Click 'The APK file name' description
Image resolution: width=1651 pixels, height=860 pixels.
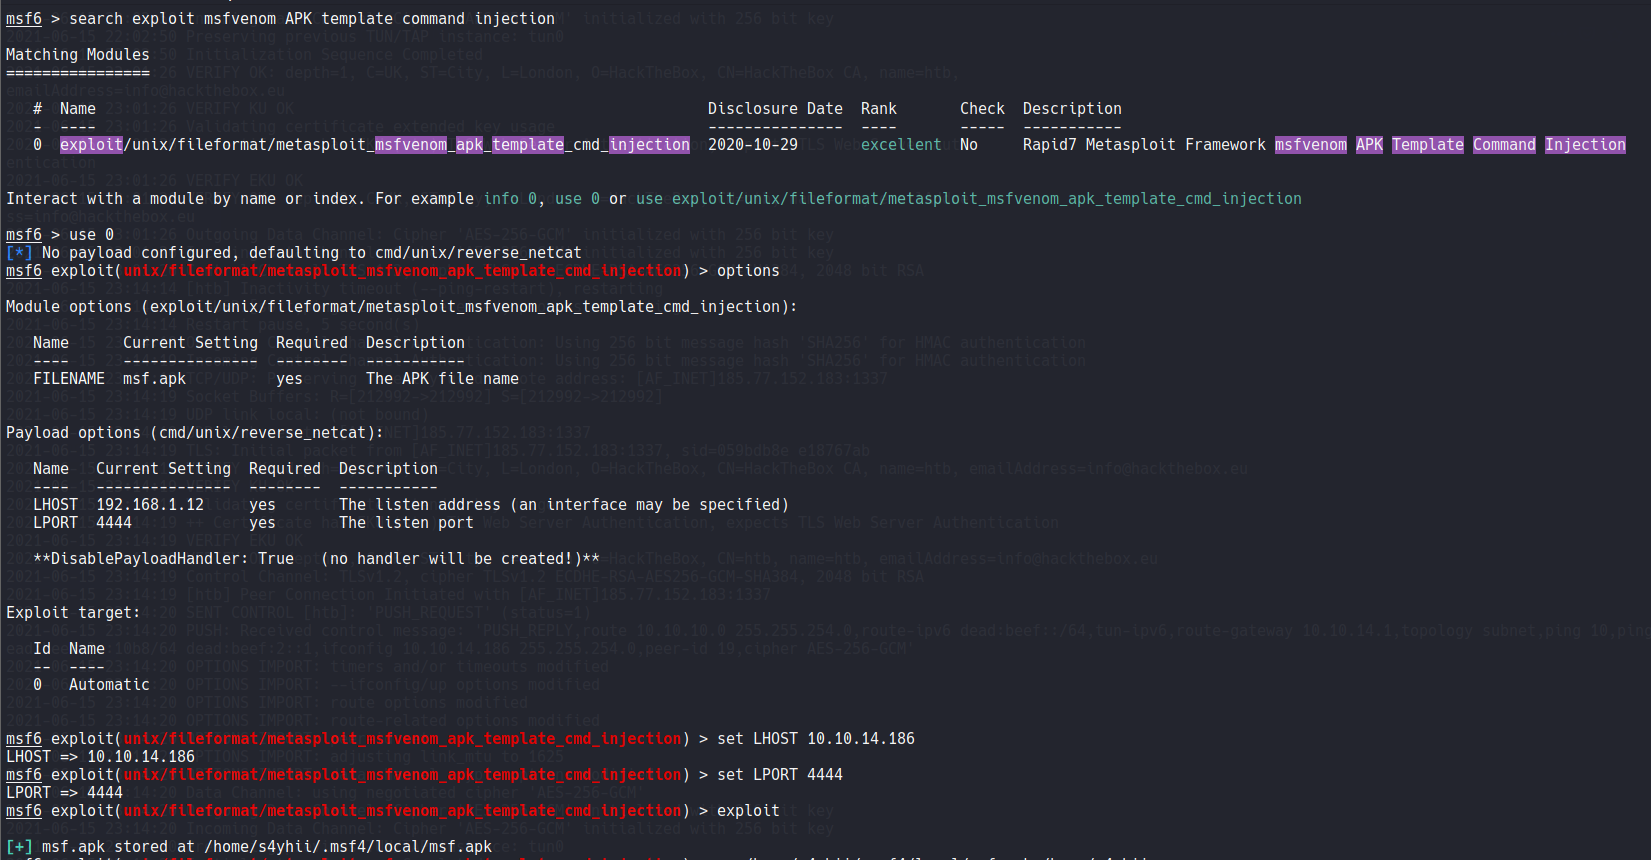pos(442,379)
